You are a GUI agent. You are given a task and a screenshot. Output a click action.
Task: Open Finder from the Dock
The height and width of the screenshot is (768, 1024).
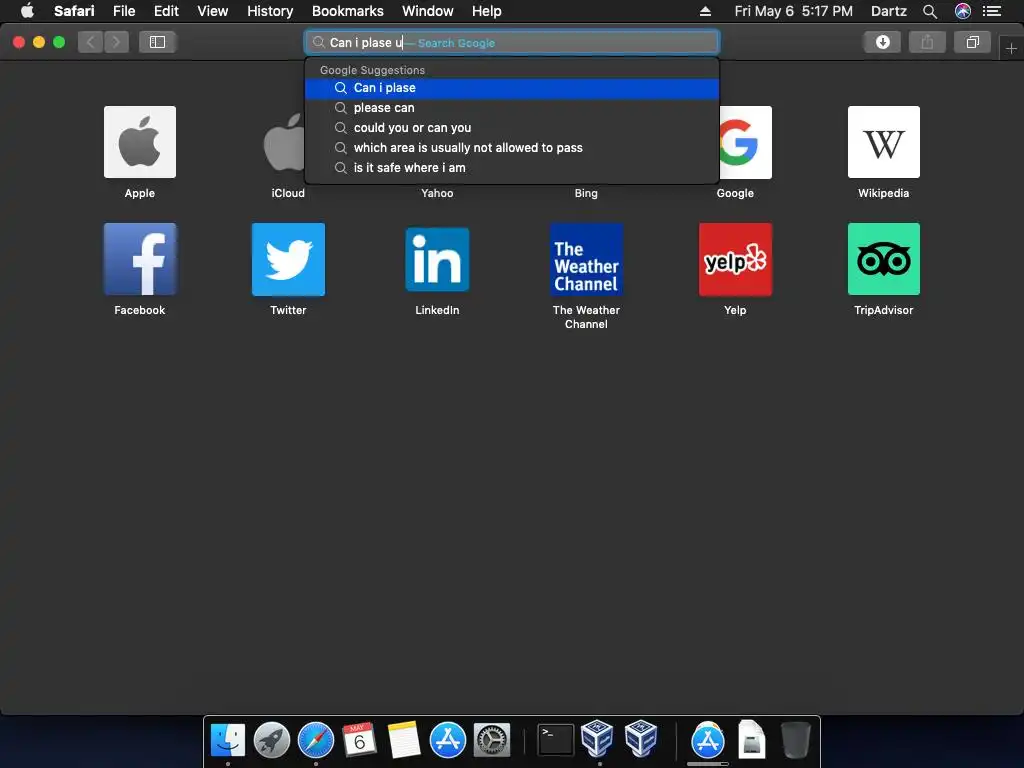pos(228,740)
